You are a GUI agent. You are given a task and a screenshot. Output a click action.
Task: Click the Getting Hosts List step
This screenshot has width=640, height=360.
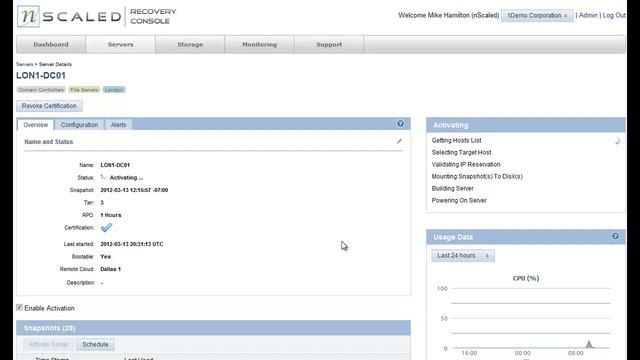(x=456, y=140)
